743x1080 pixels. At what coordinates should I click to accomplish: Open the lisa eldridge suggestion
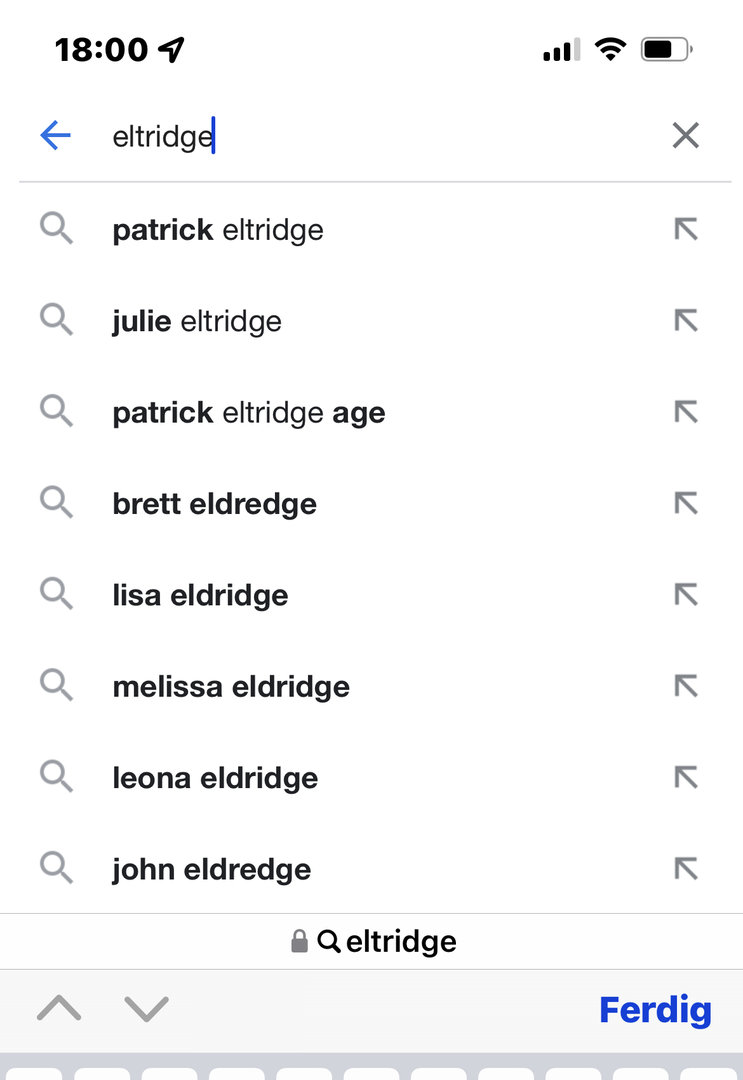pyautogui.click(x=201, y=596)
